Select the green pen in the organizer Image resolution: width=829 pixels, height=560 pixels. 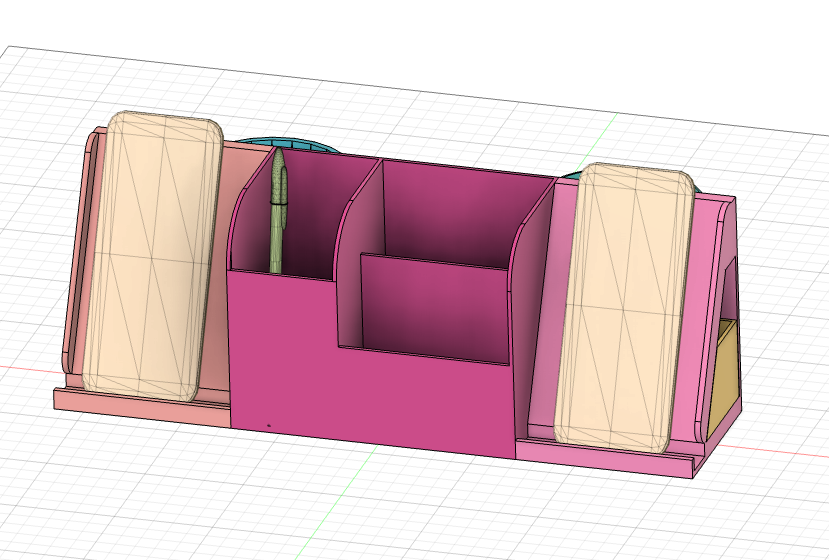[x=278, y=212]
